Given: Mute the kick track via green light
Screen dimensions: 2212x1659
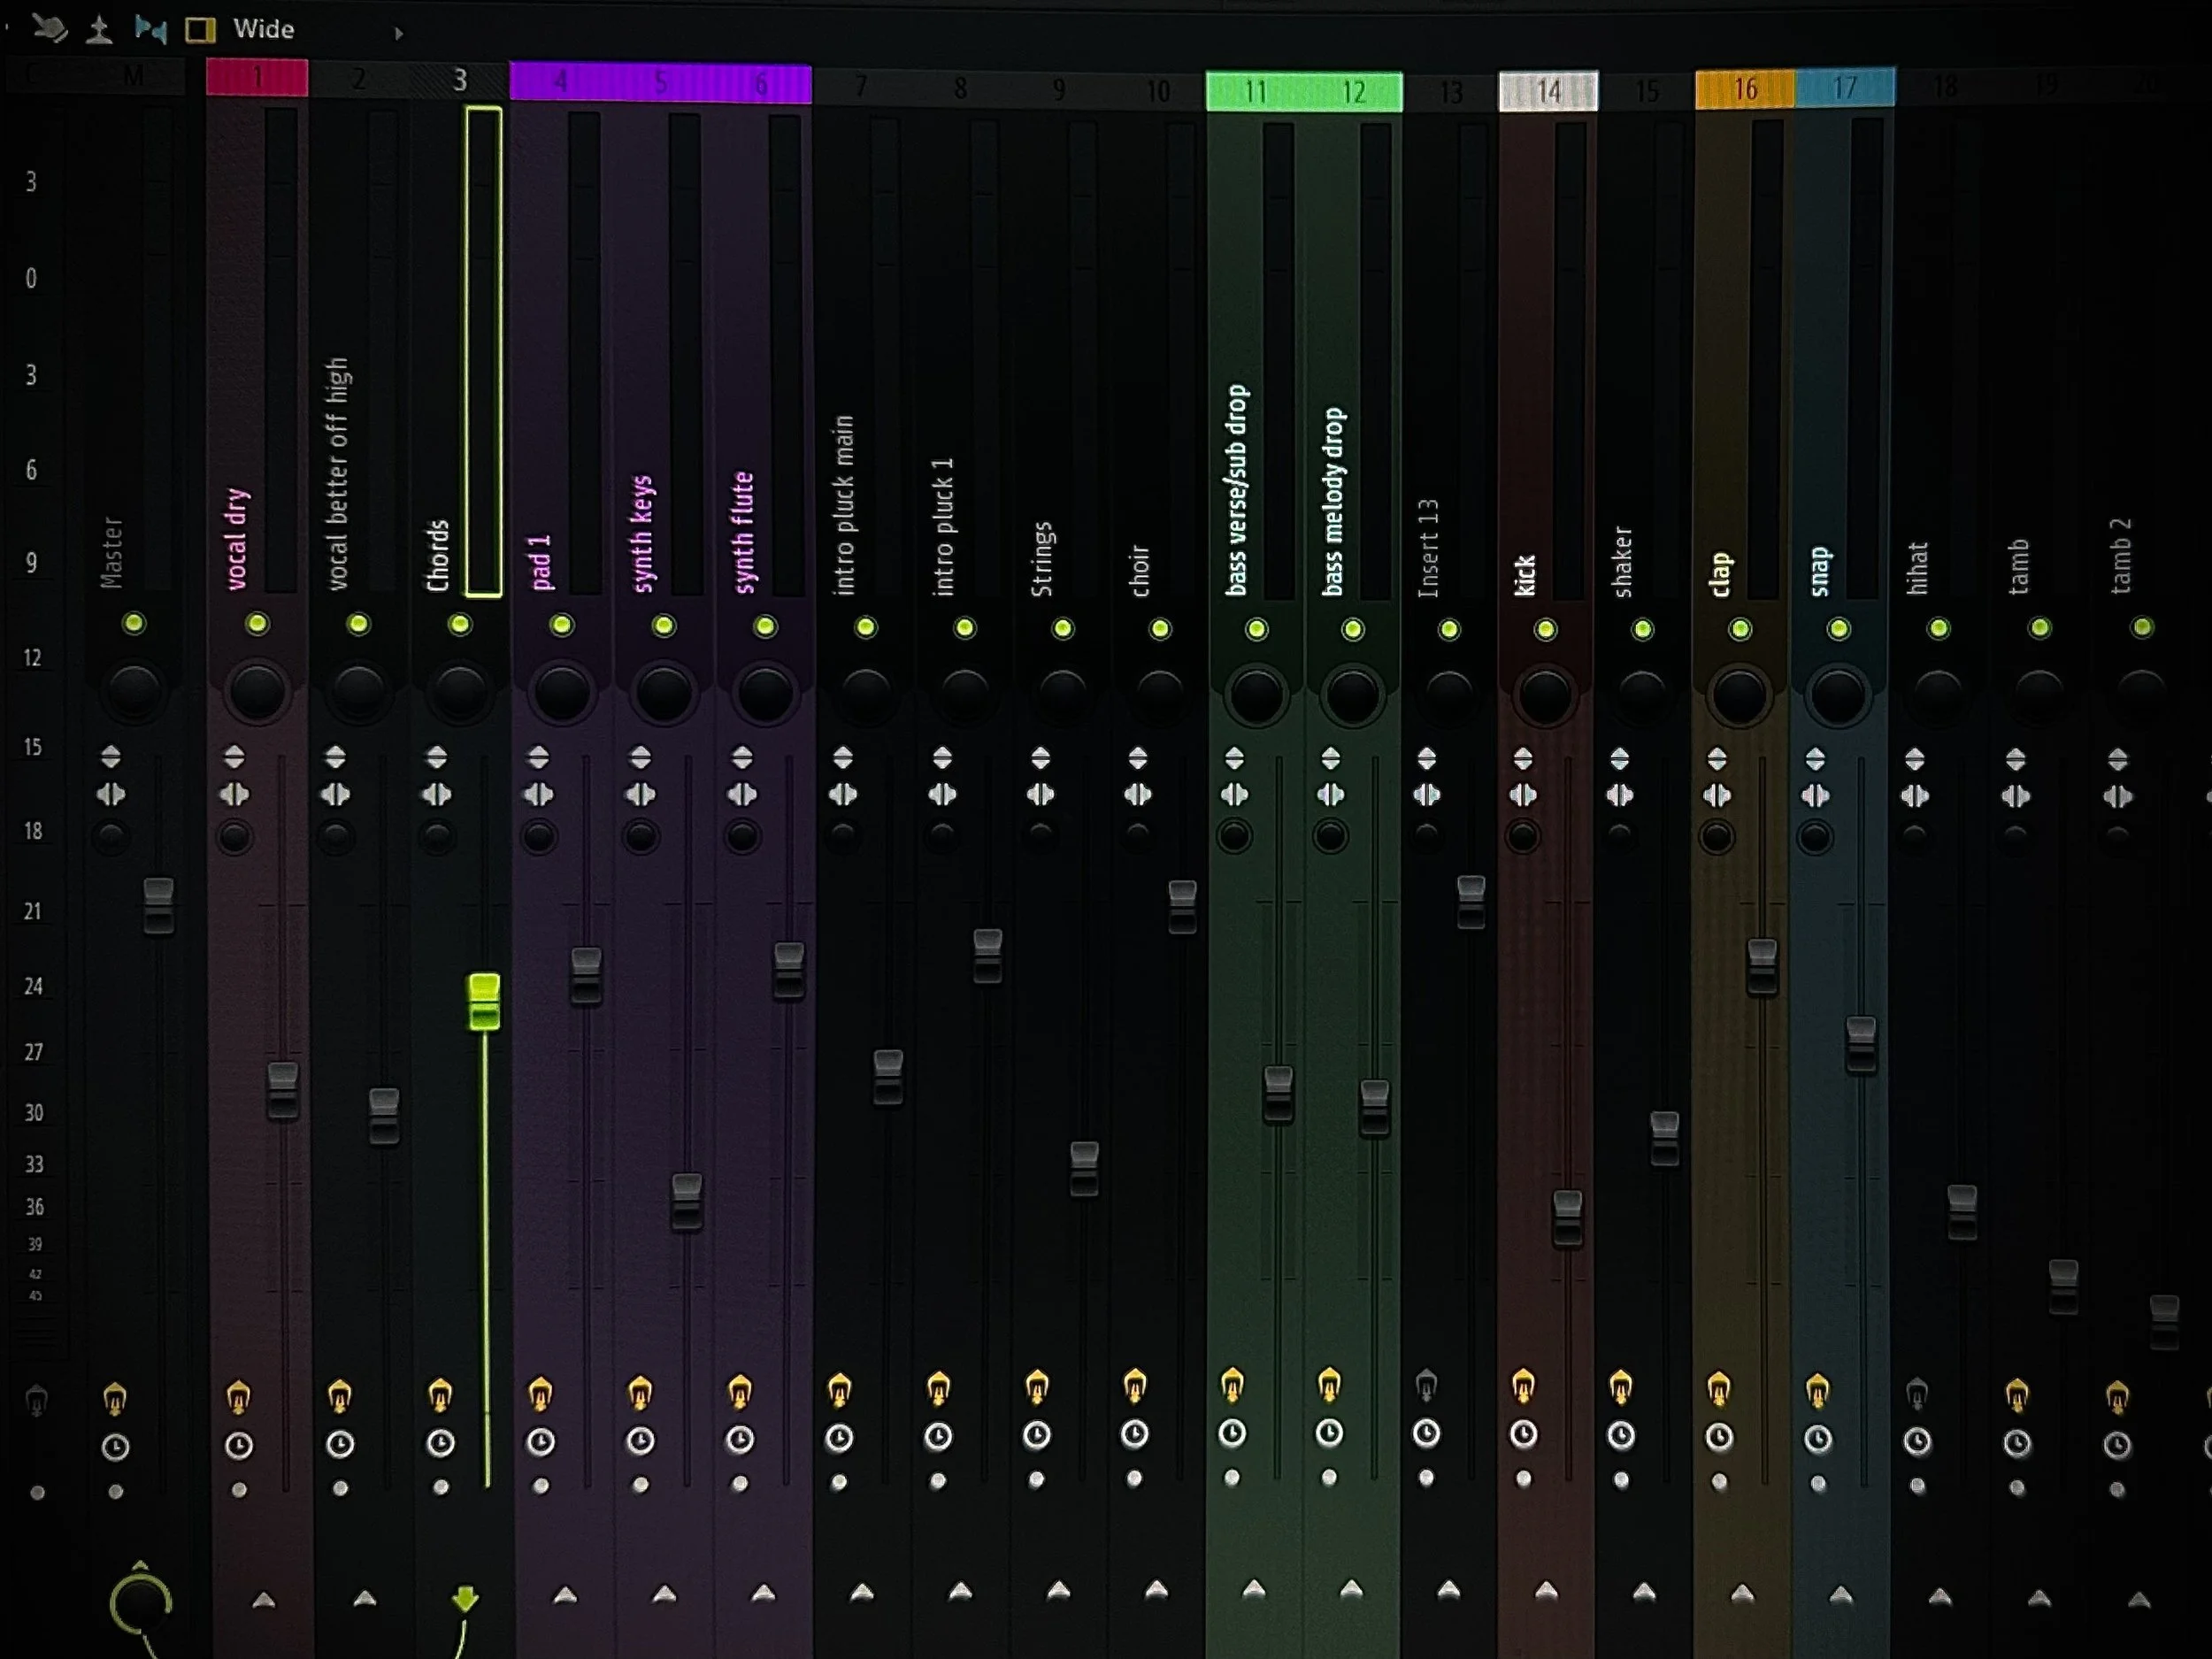Looking at the screenshot, I should coord(1545,629).
